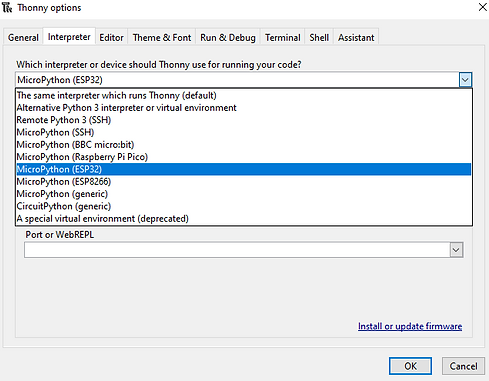
Task: Open the Run & Debug tab
Action: tap(228, 37)
